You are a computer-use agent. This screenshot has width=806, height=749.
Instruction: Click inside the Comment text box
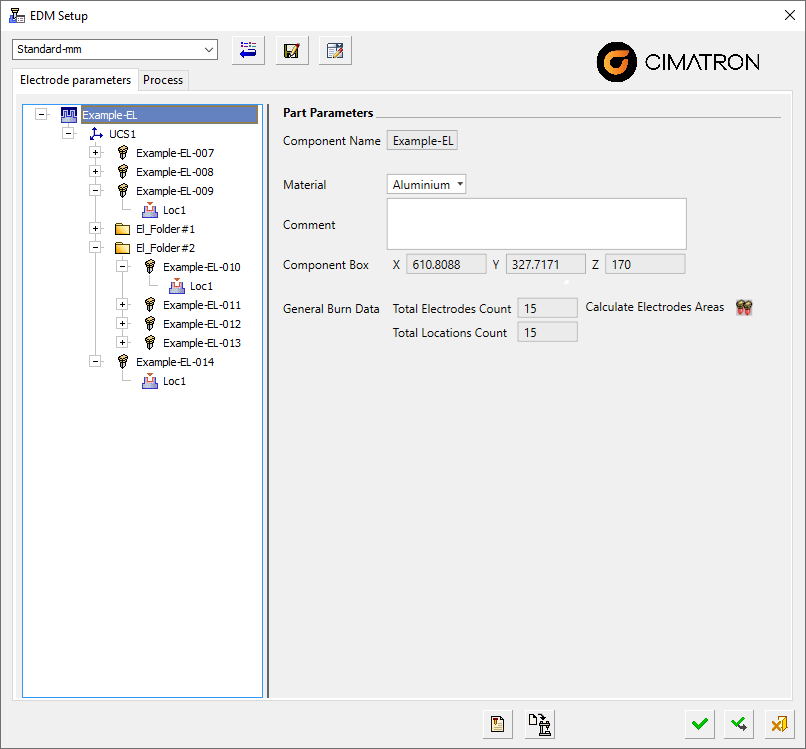[536, 223]
